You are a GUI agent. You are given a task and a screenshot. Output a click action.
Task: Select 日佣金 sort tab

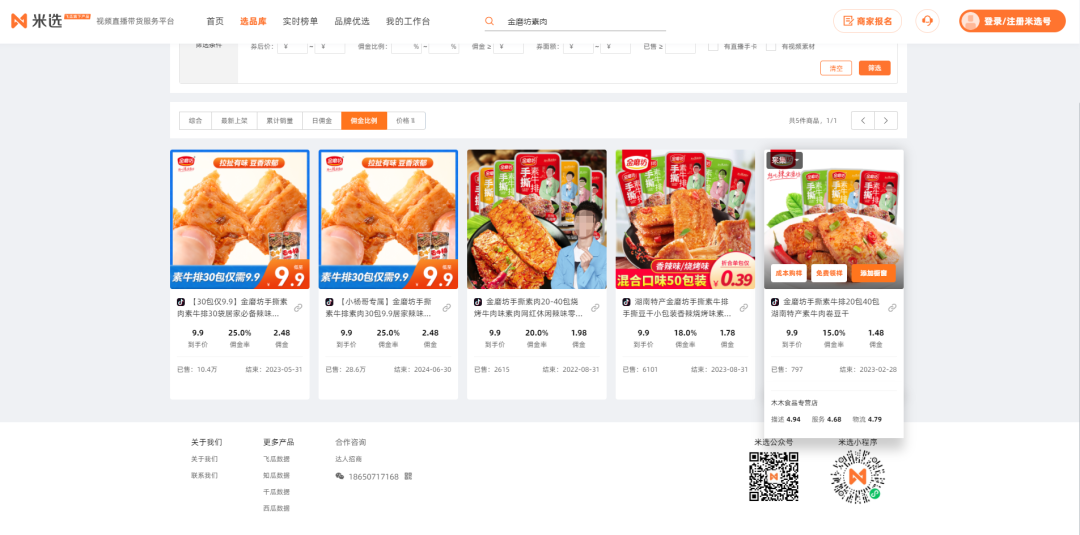point(322,120)
